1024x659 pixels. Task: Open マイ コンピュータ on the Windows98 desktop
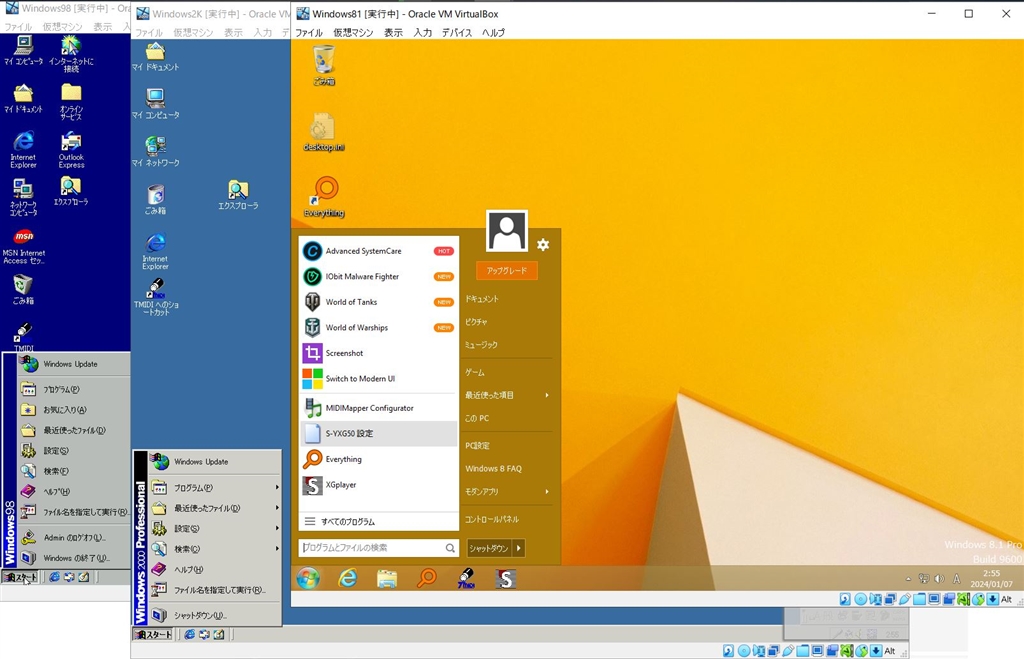tap(24, 50)
